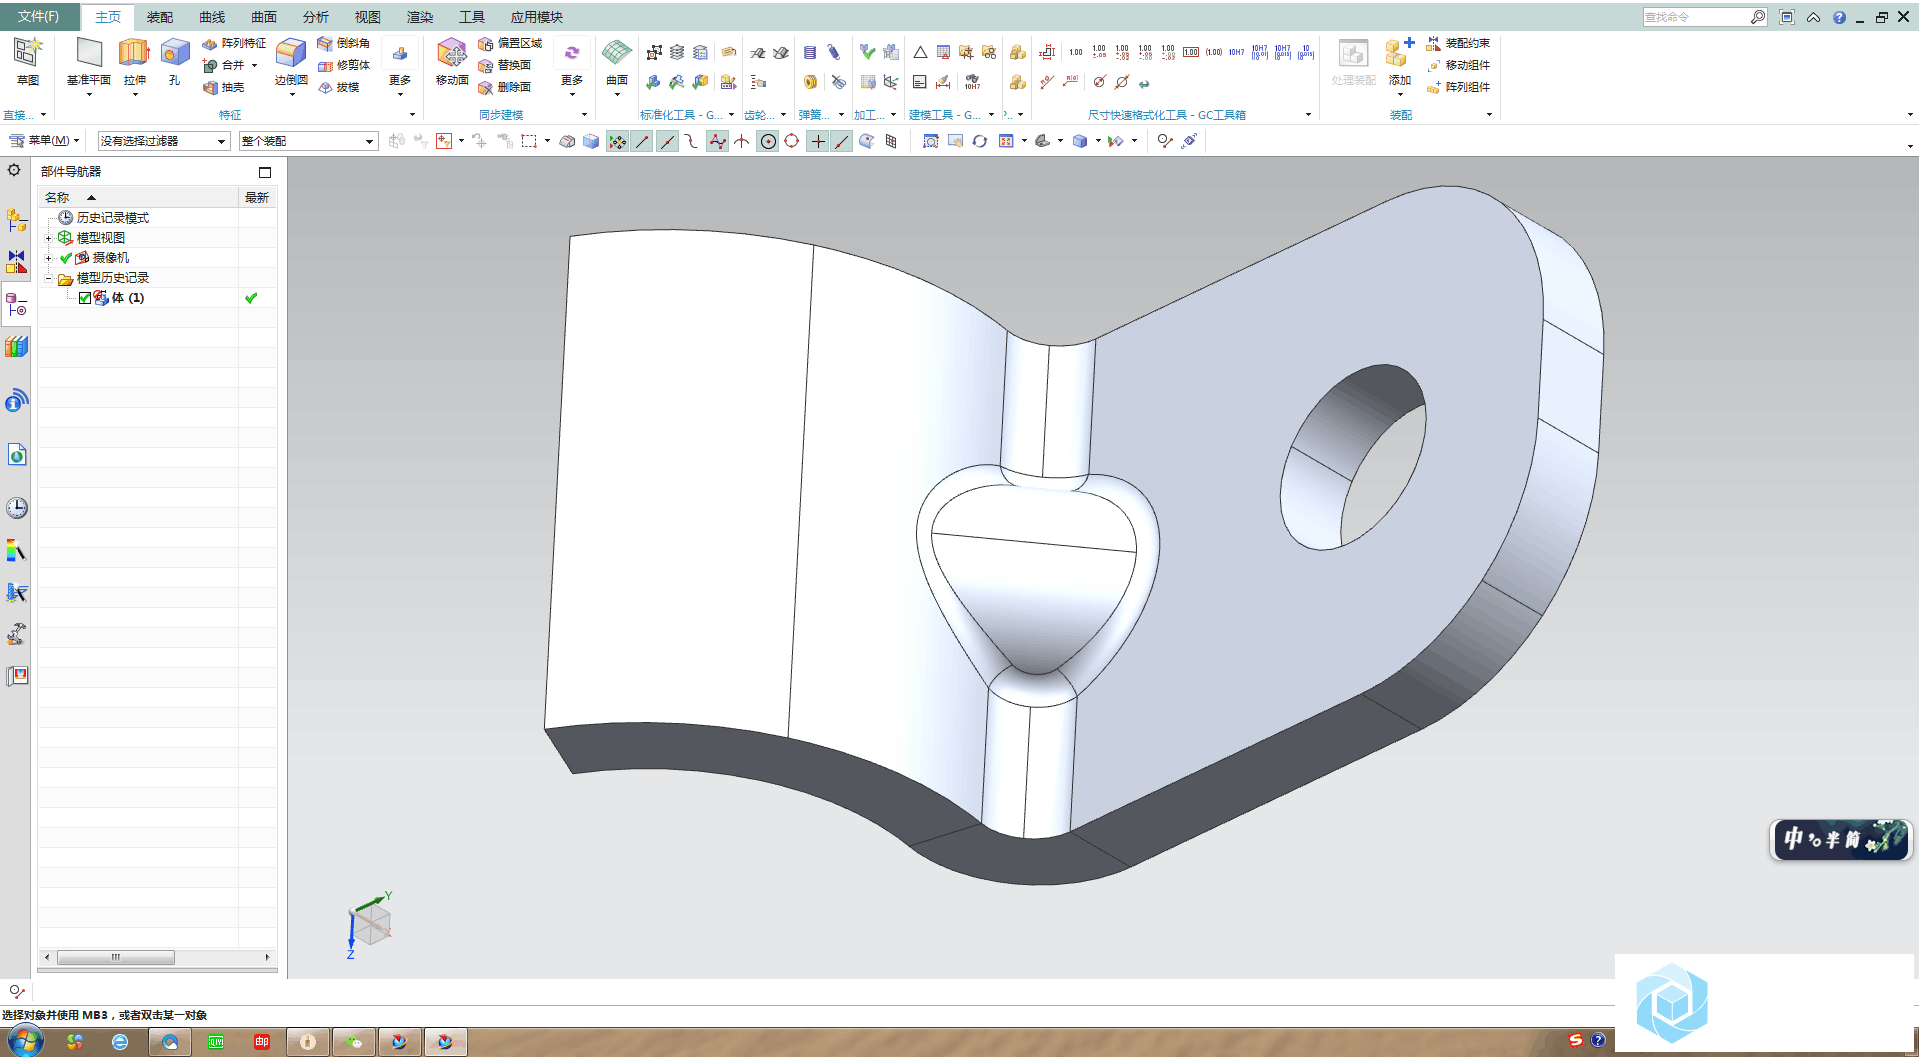Select the 拉伸 extrude tool
Screen dimensions: 1919x1057
pyautogui.click(x=134, y=62)
